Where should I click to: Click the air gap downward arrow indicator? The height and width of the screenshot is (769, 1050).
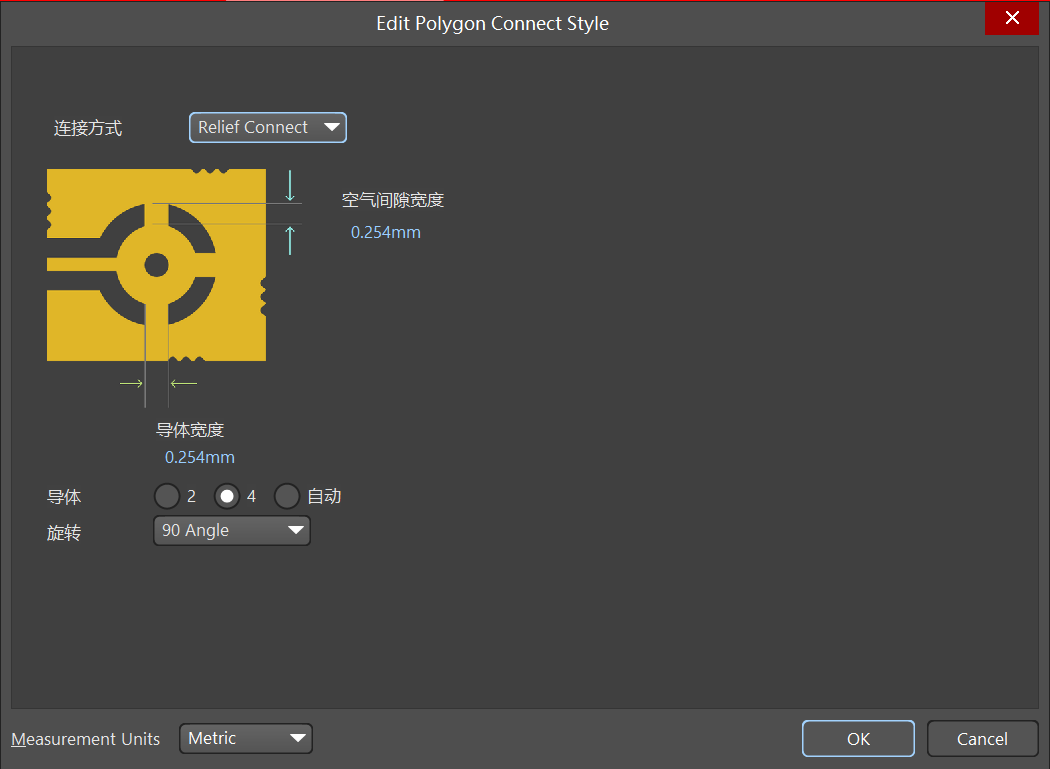pos(290,186)
